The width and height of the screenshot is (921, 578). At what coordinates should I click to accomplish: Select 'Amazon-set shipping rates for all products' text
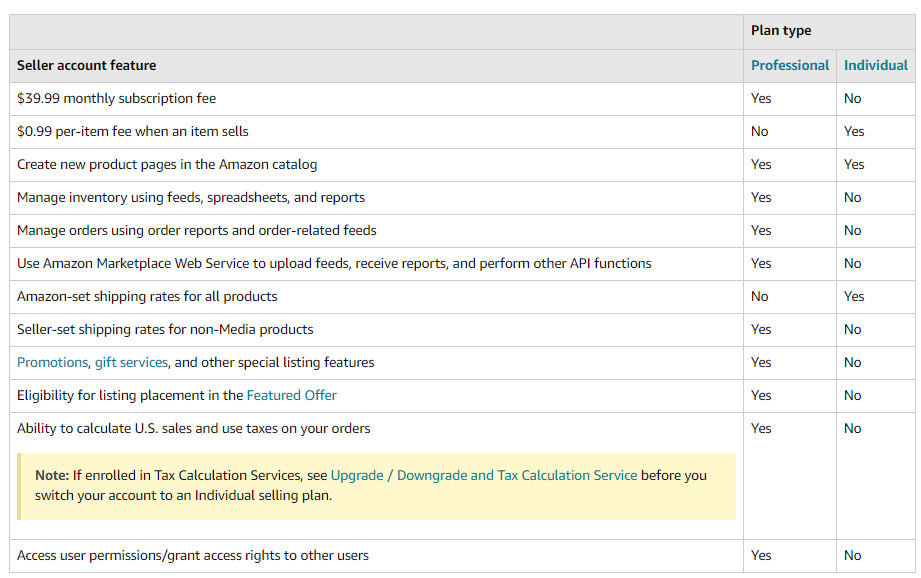pyautogui.click(x=147, y=296)
